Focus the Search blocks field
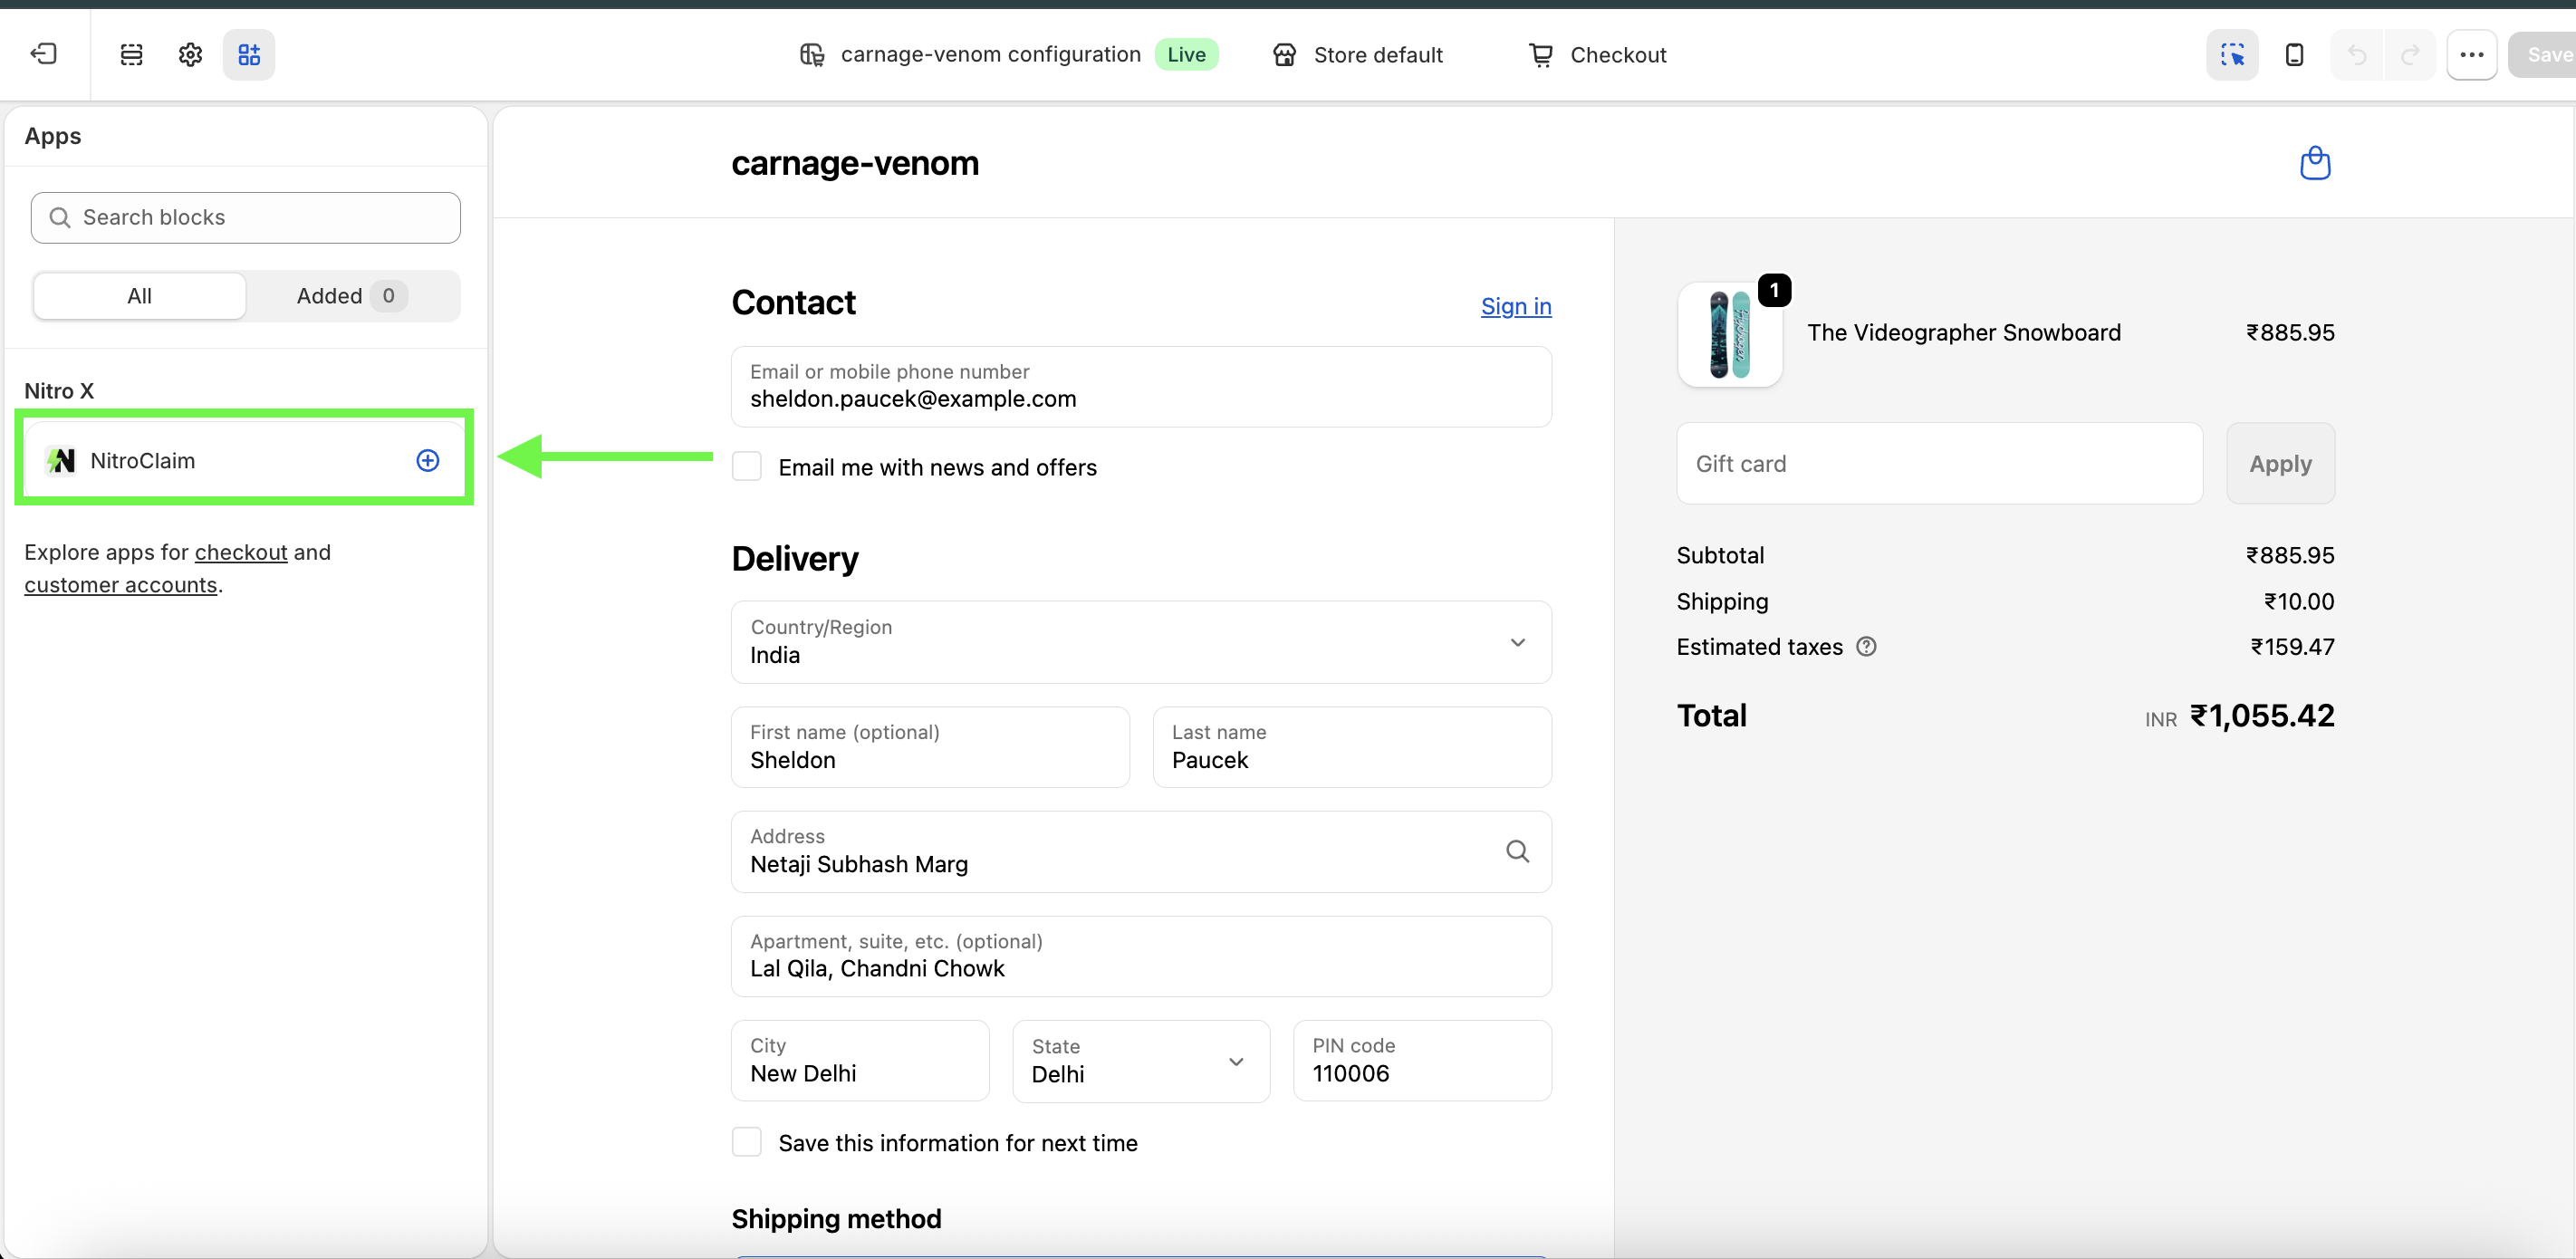The image size is (2576, 1259). click(246, 217)
